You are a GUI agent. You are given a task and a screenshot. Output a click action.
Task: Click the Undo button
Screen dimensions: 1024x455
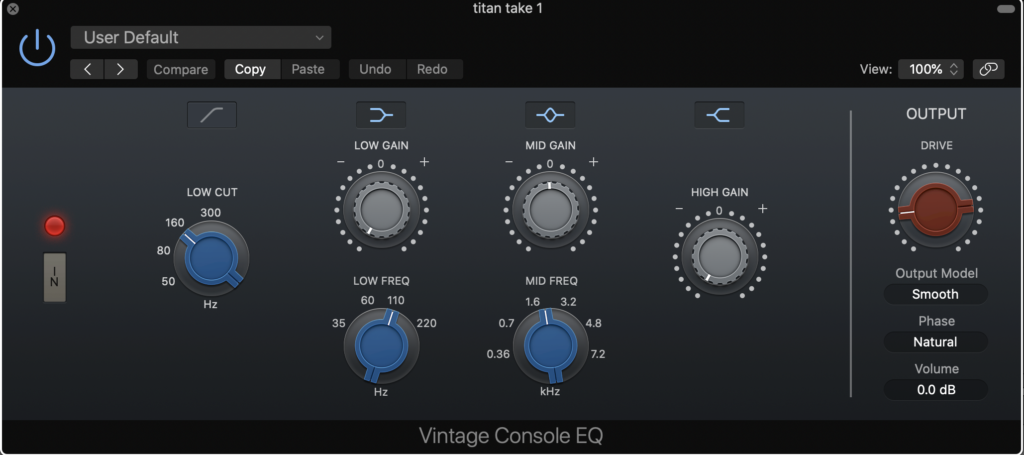tap(375, 69)
